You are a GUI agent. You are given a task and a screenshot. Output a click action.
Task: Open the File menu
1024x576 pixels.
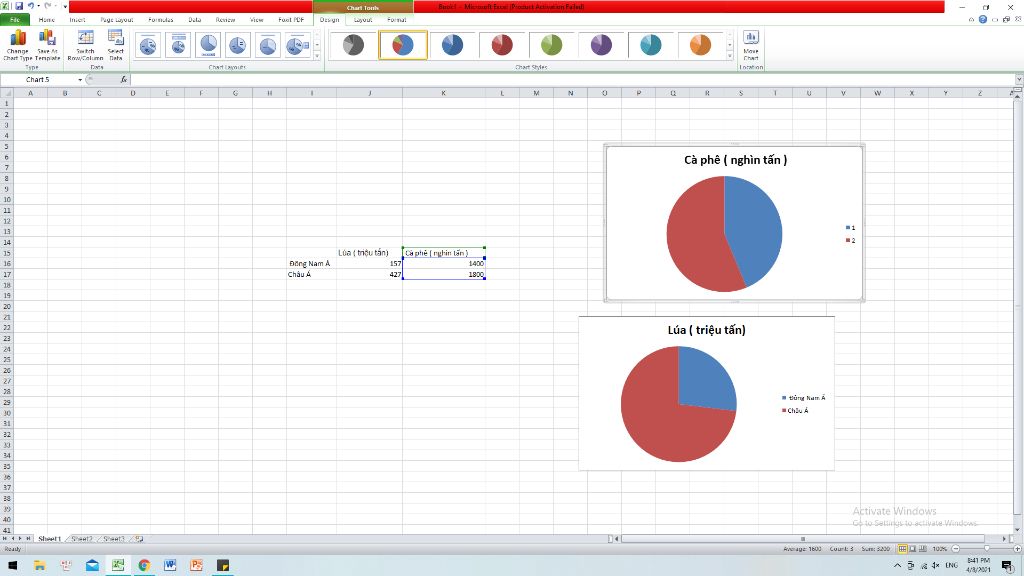pyautogui.click(x=15, y=19)
